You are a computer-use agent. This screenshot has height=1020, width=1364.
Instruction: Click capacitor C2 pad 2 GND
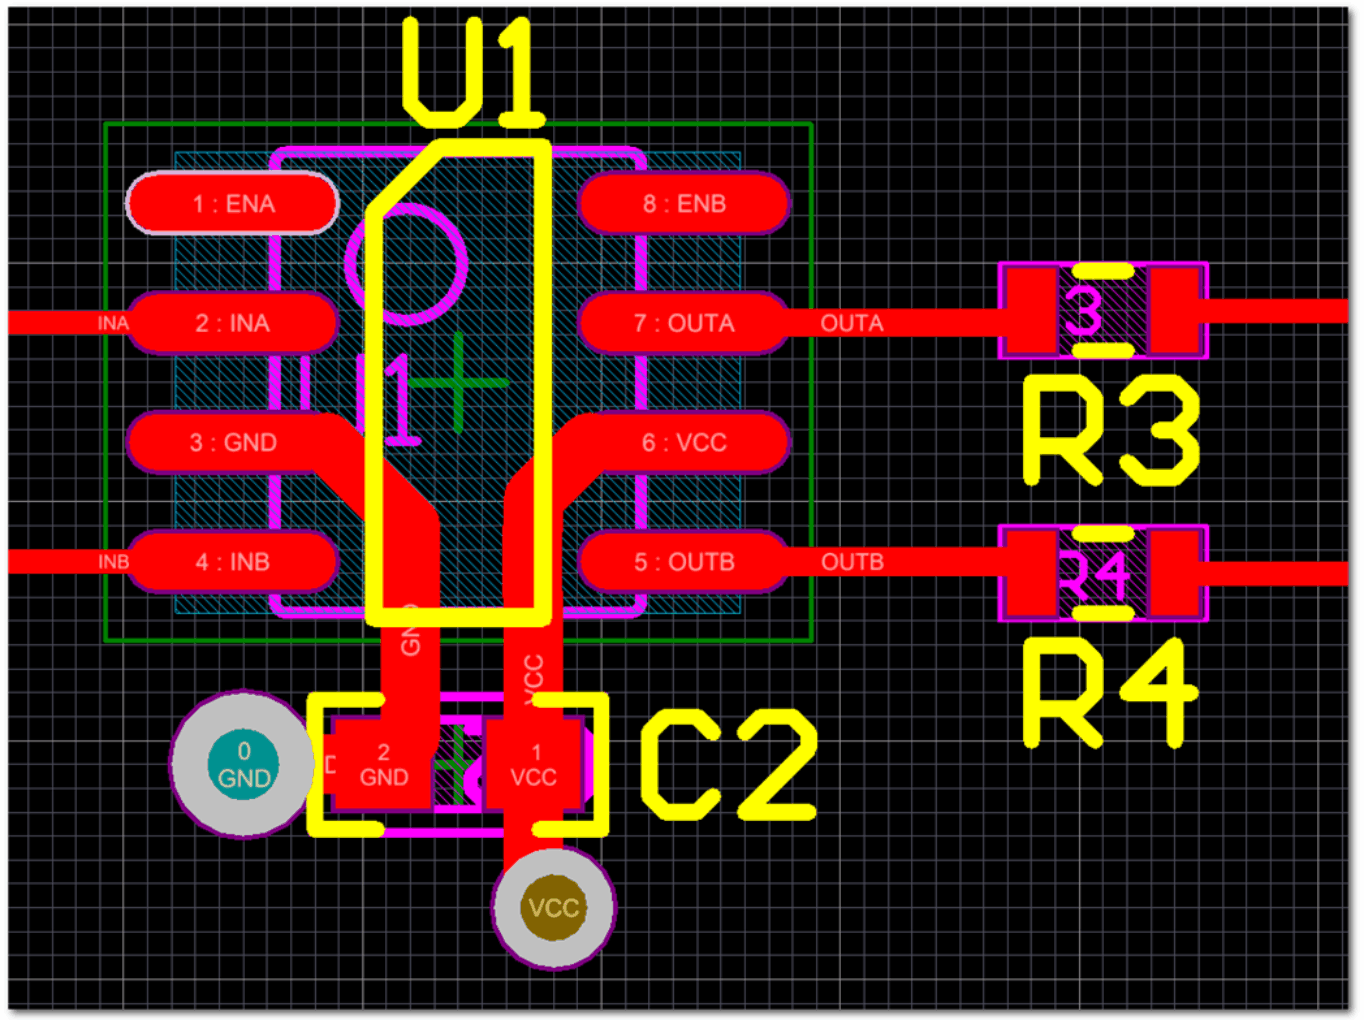(383, 763)
